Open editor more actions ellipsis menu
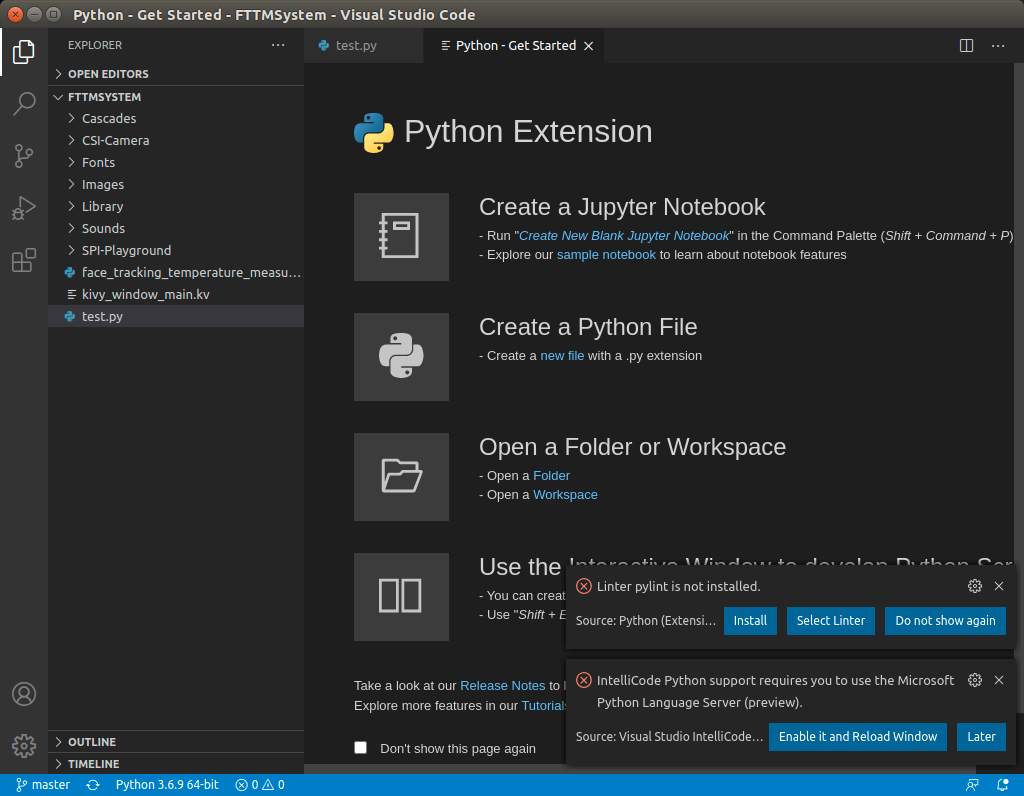Image resolution: width=1024 pixels, height=796 pixels. 998,45
